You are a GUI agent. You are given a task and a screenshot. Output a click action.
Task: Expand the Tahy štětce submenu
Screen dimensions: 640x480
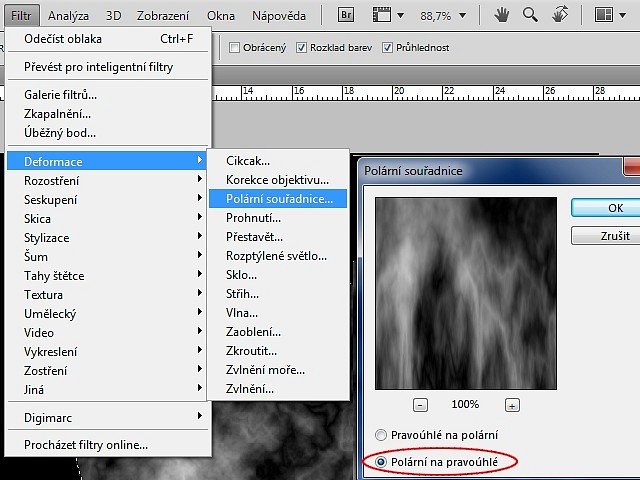tap(109, 276)
